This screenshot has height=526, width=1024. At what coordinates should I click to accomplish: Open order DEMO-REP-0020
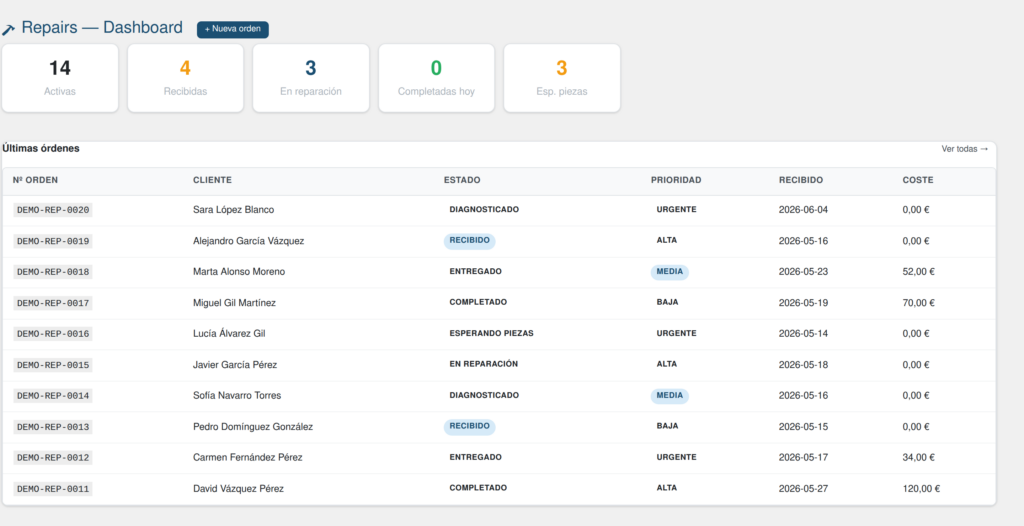[53, 210]
